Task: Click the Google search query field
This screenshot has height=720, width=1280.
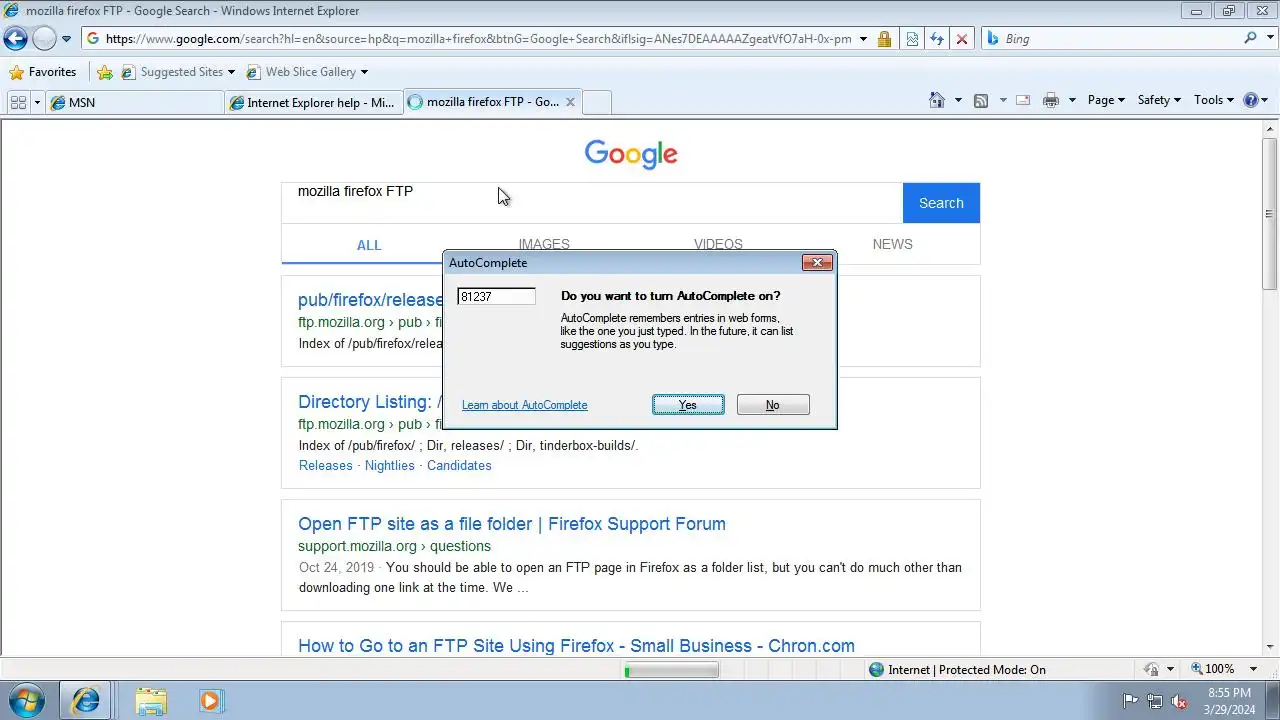Action: pos(592,203)
